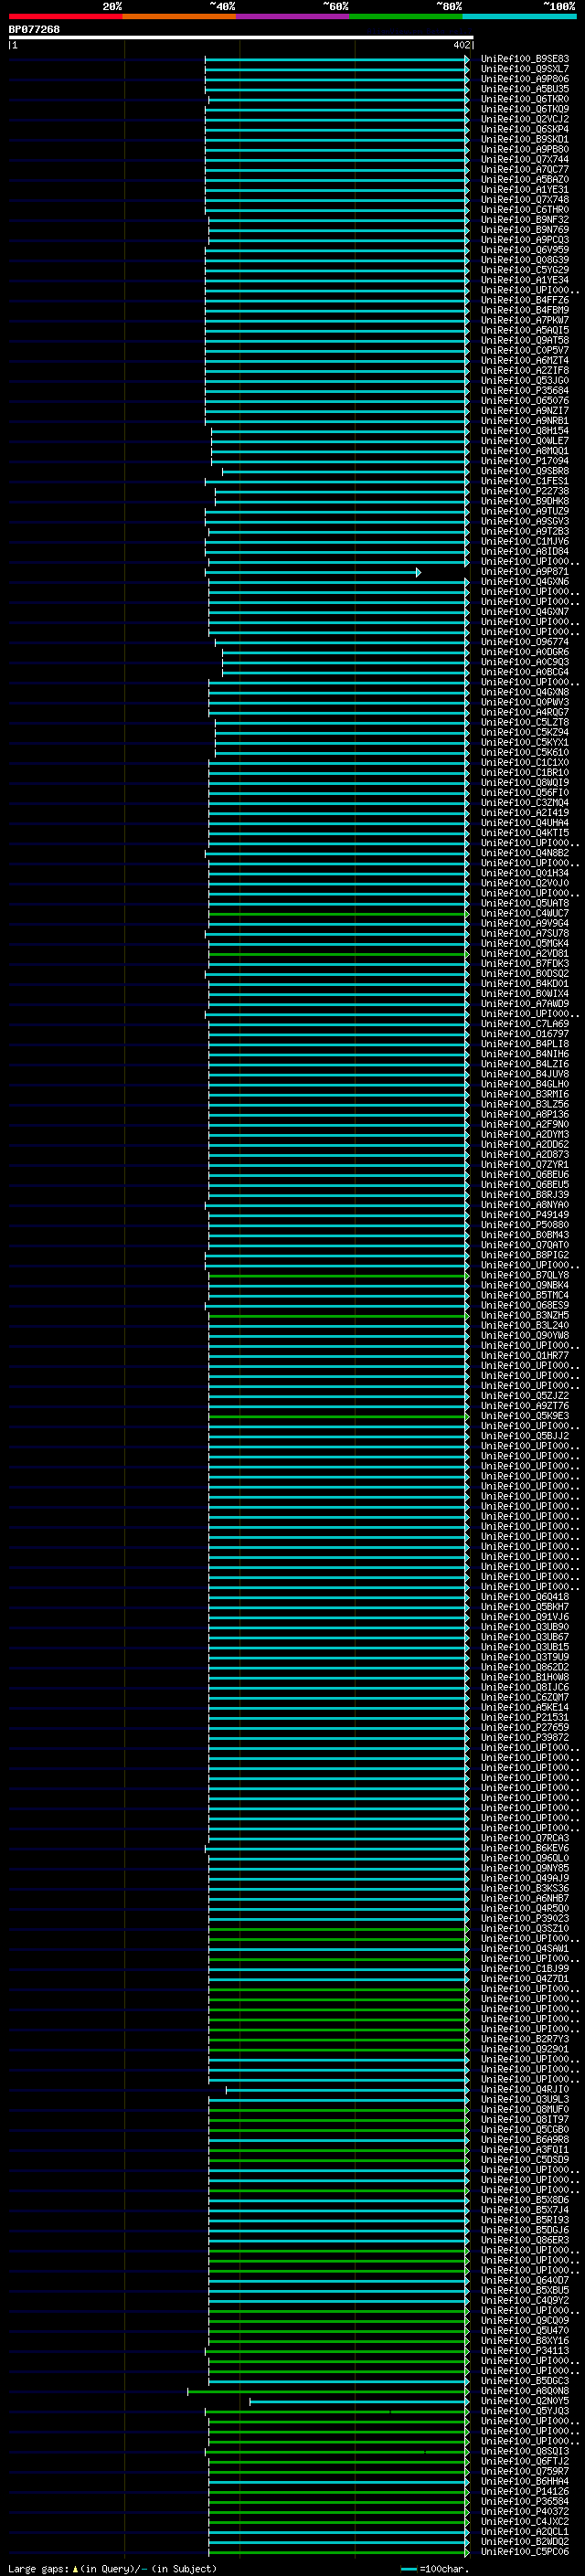Click hit label UniRef100_P14126
Screen dimensions: 585x2576
[x=525, y=2492]
